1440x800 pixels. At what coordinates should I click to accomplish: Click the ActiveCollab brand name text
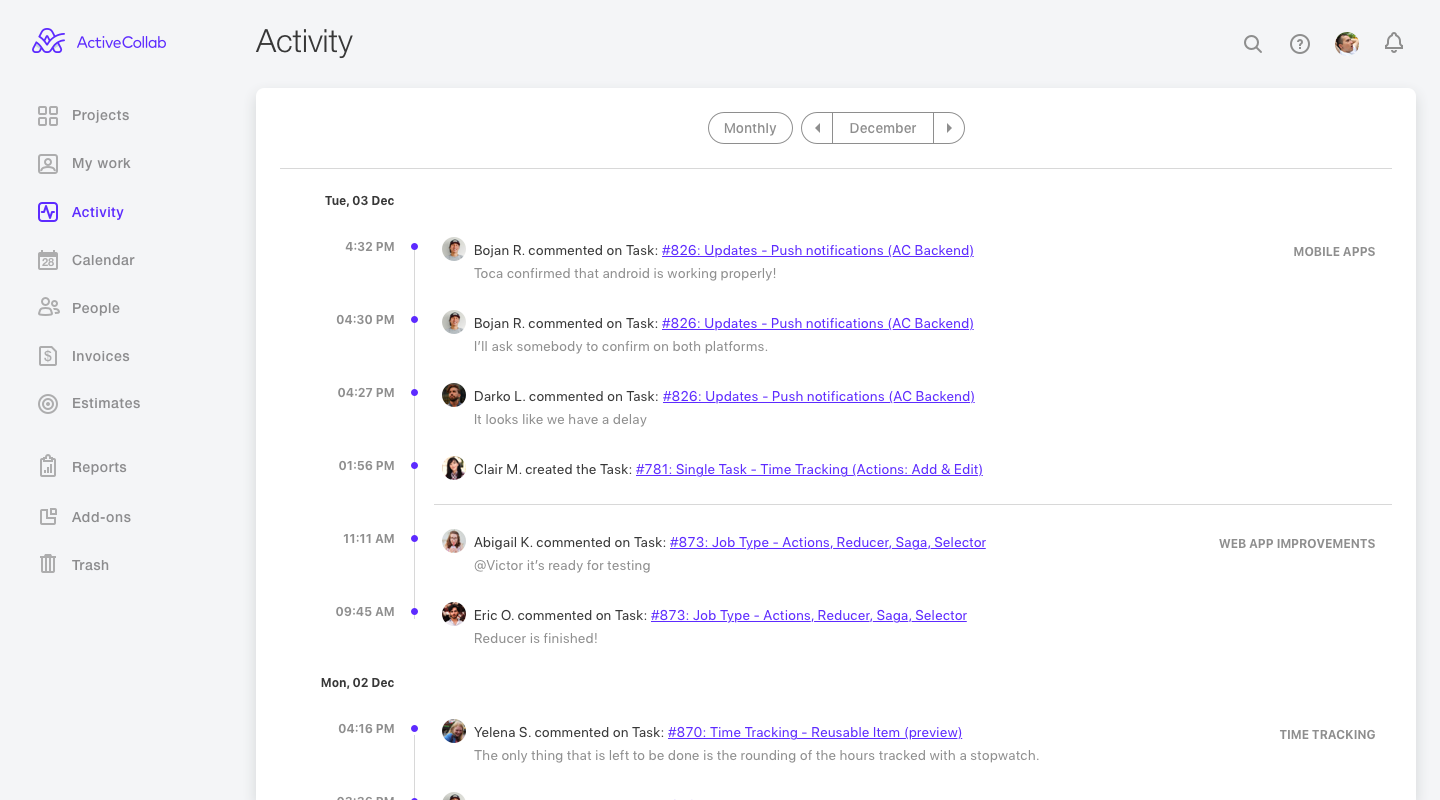(x=121, y=42)
